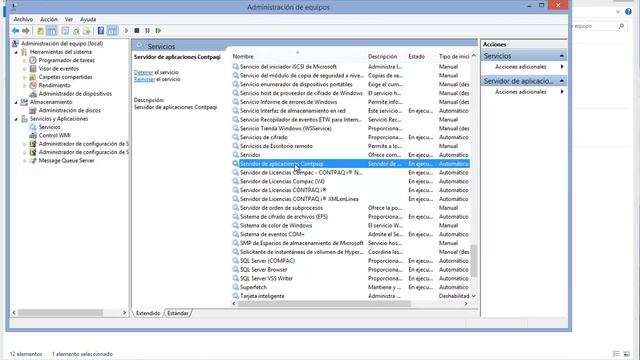640x360 pixels.
Task: Open the Ver menu
Action: coord(69,19)
